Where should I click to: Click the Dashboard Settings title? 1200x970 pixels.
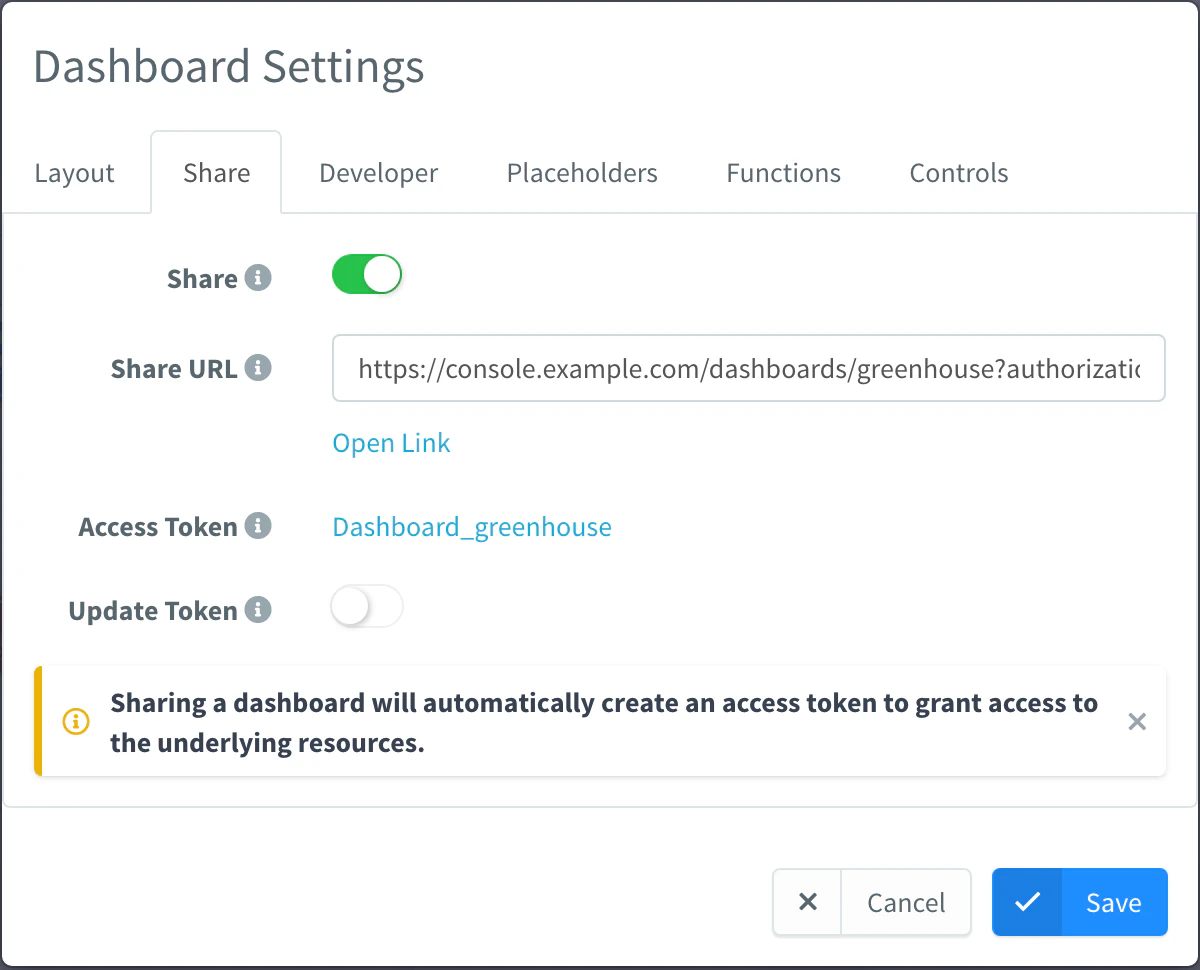(229, 67)
